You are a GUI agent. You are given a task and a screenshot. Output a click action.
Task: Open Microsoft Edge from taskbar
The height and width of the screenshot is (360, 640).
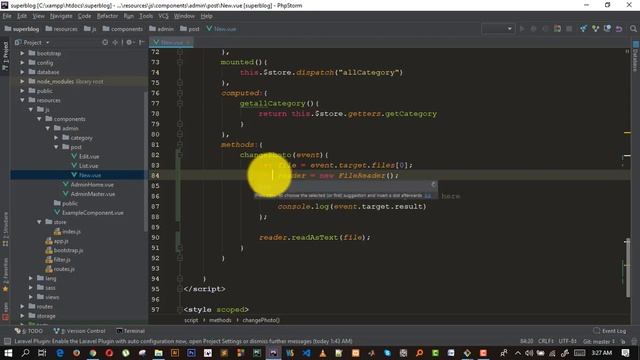coord(60,353)
